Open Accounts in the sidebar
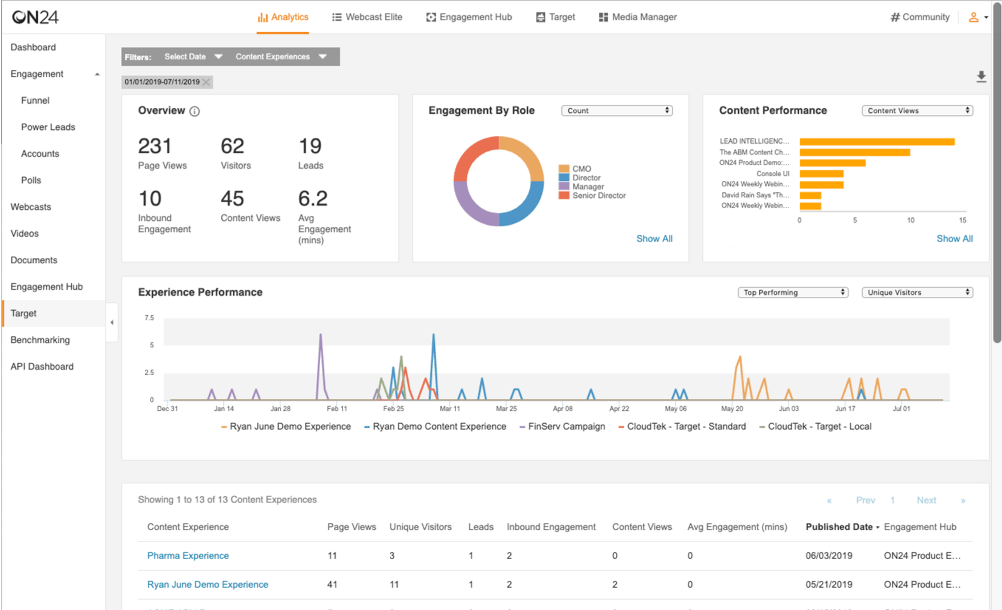 point(40,154)
